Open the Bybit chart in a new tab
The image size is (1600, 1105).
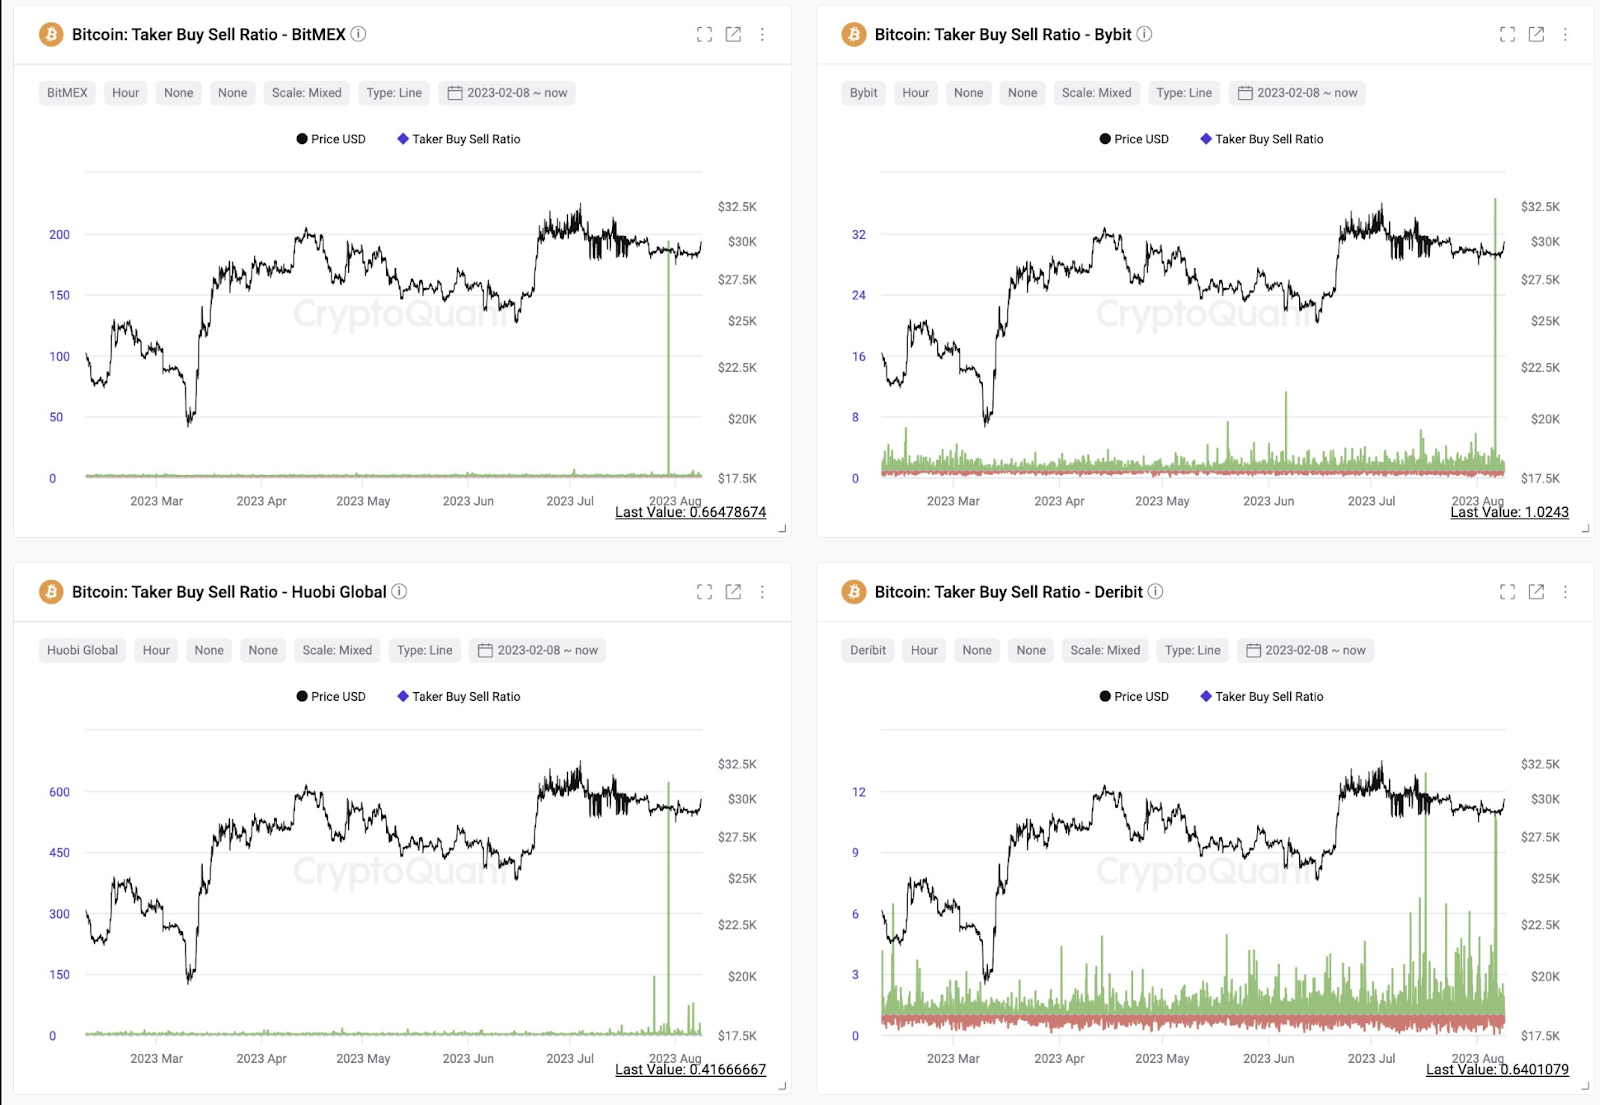1537,33
